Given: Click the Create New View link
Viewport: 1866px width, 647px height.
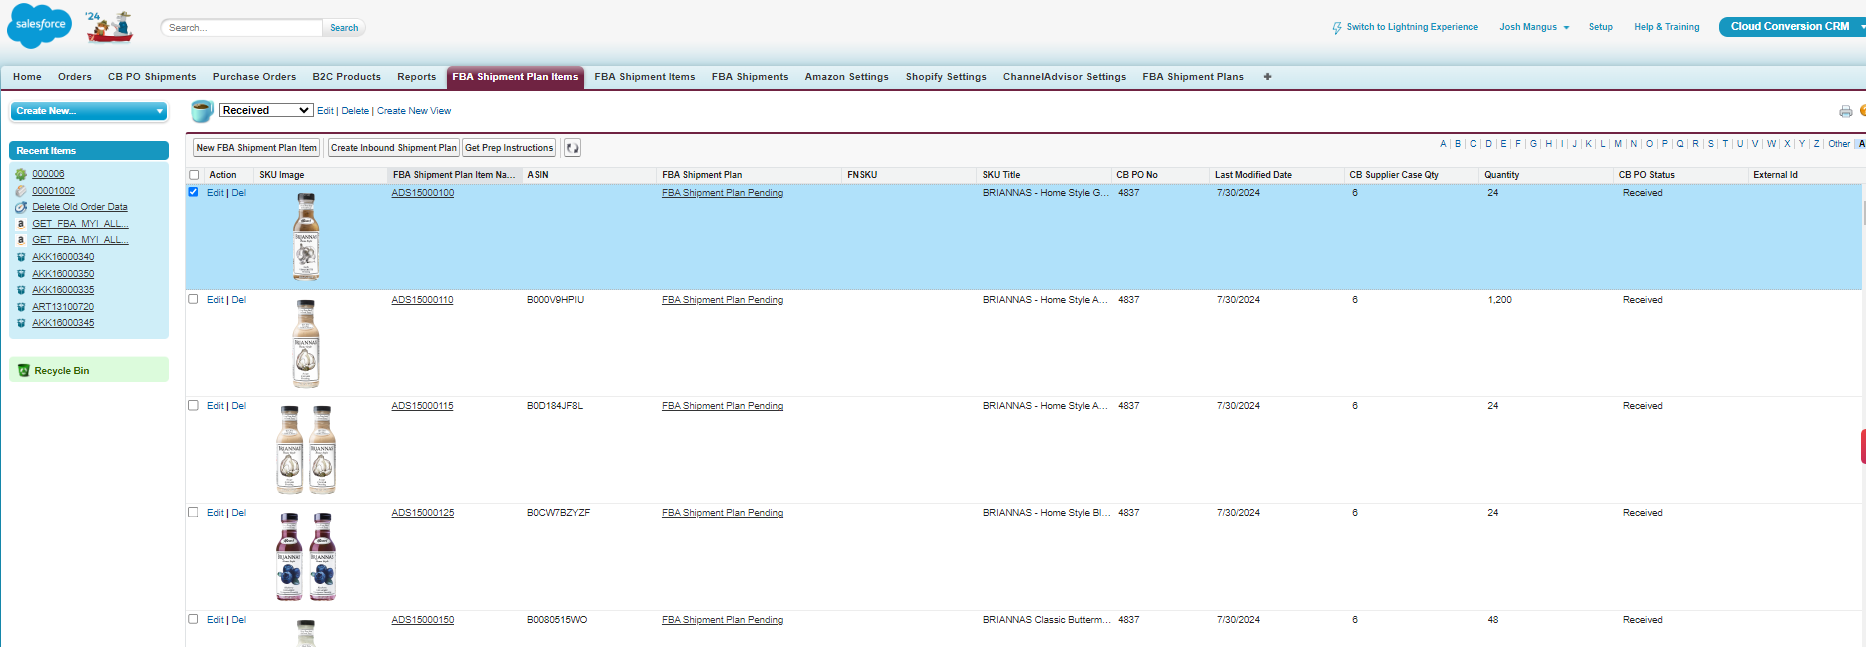Looking at the screenshot, I should pos(414,111).
